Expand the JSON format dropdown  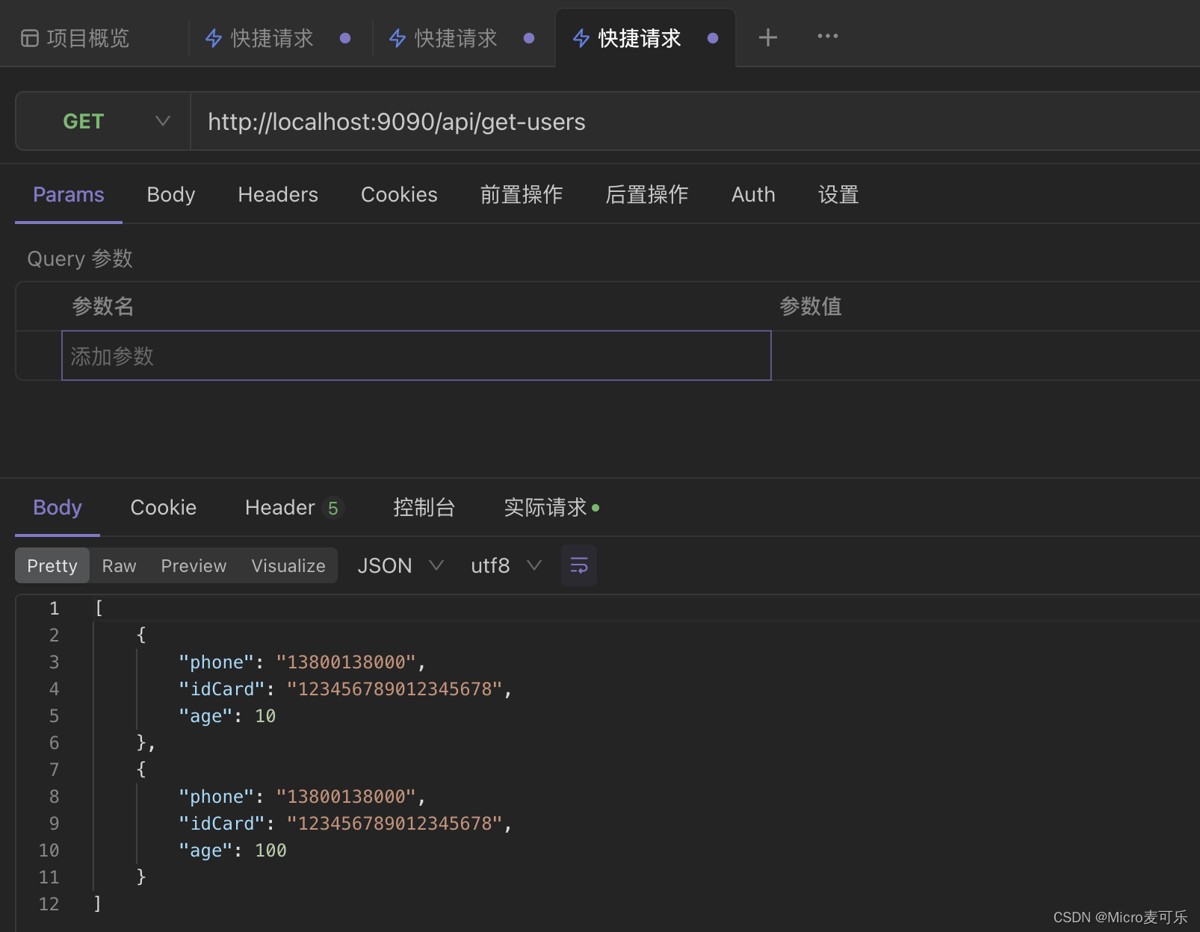coord(400,566)
